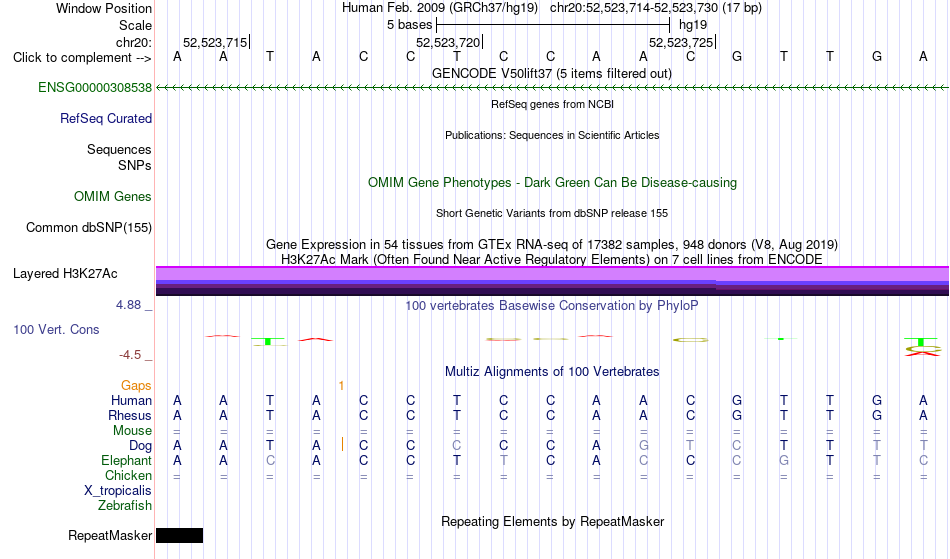Click 'Repeating Elements by RepeatMasker' title
Screen dimensions: 950x559
tap(553, 521)
